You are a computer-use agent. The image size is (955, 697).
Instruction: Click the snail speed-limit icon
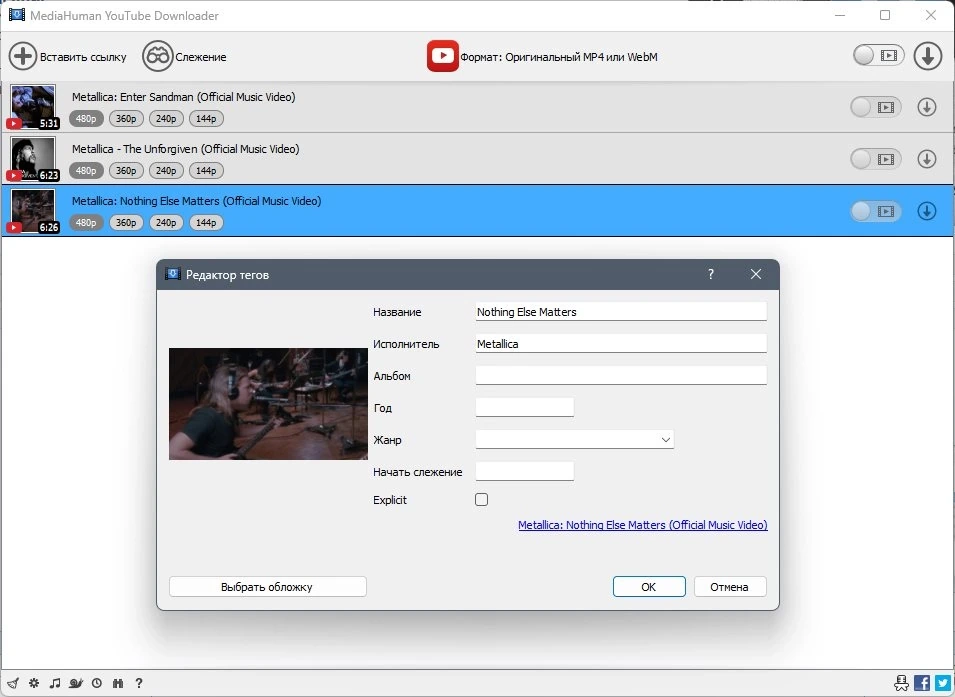pyautogui.click(x=76, y=683)
